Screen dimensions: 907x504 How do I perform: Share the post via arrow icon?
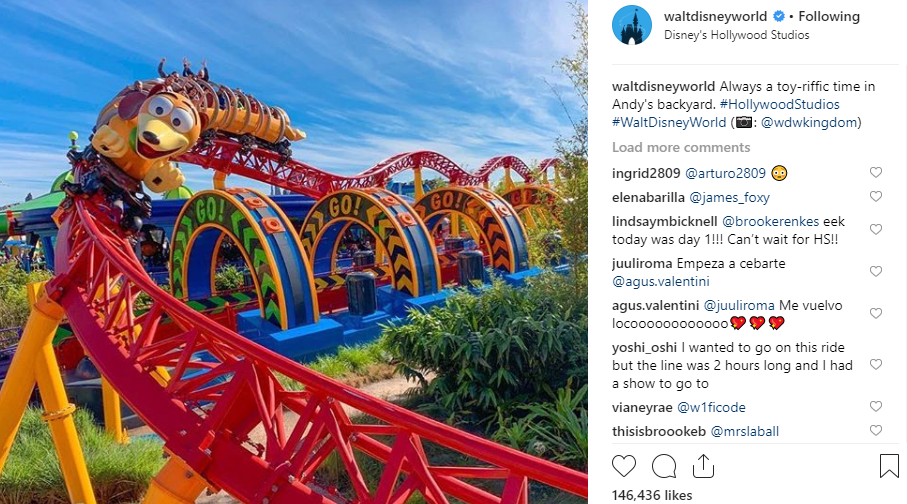703,466
